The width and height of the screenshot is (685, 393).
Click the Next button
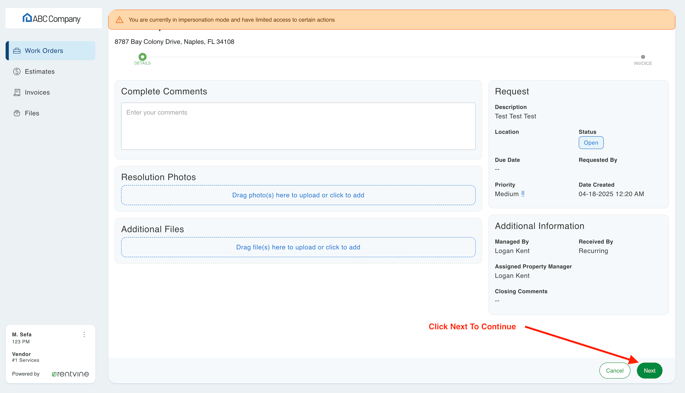[650, 371]
